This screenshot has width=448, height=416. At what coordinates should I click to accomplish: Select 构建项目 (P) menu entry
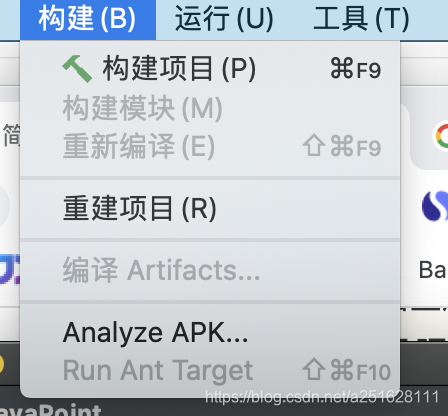[x=210, y=69]
